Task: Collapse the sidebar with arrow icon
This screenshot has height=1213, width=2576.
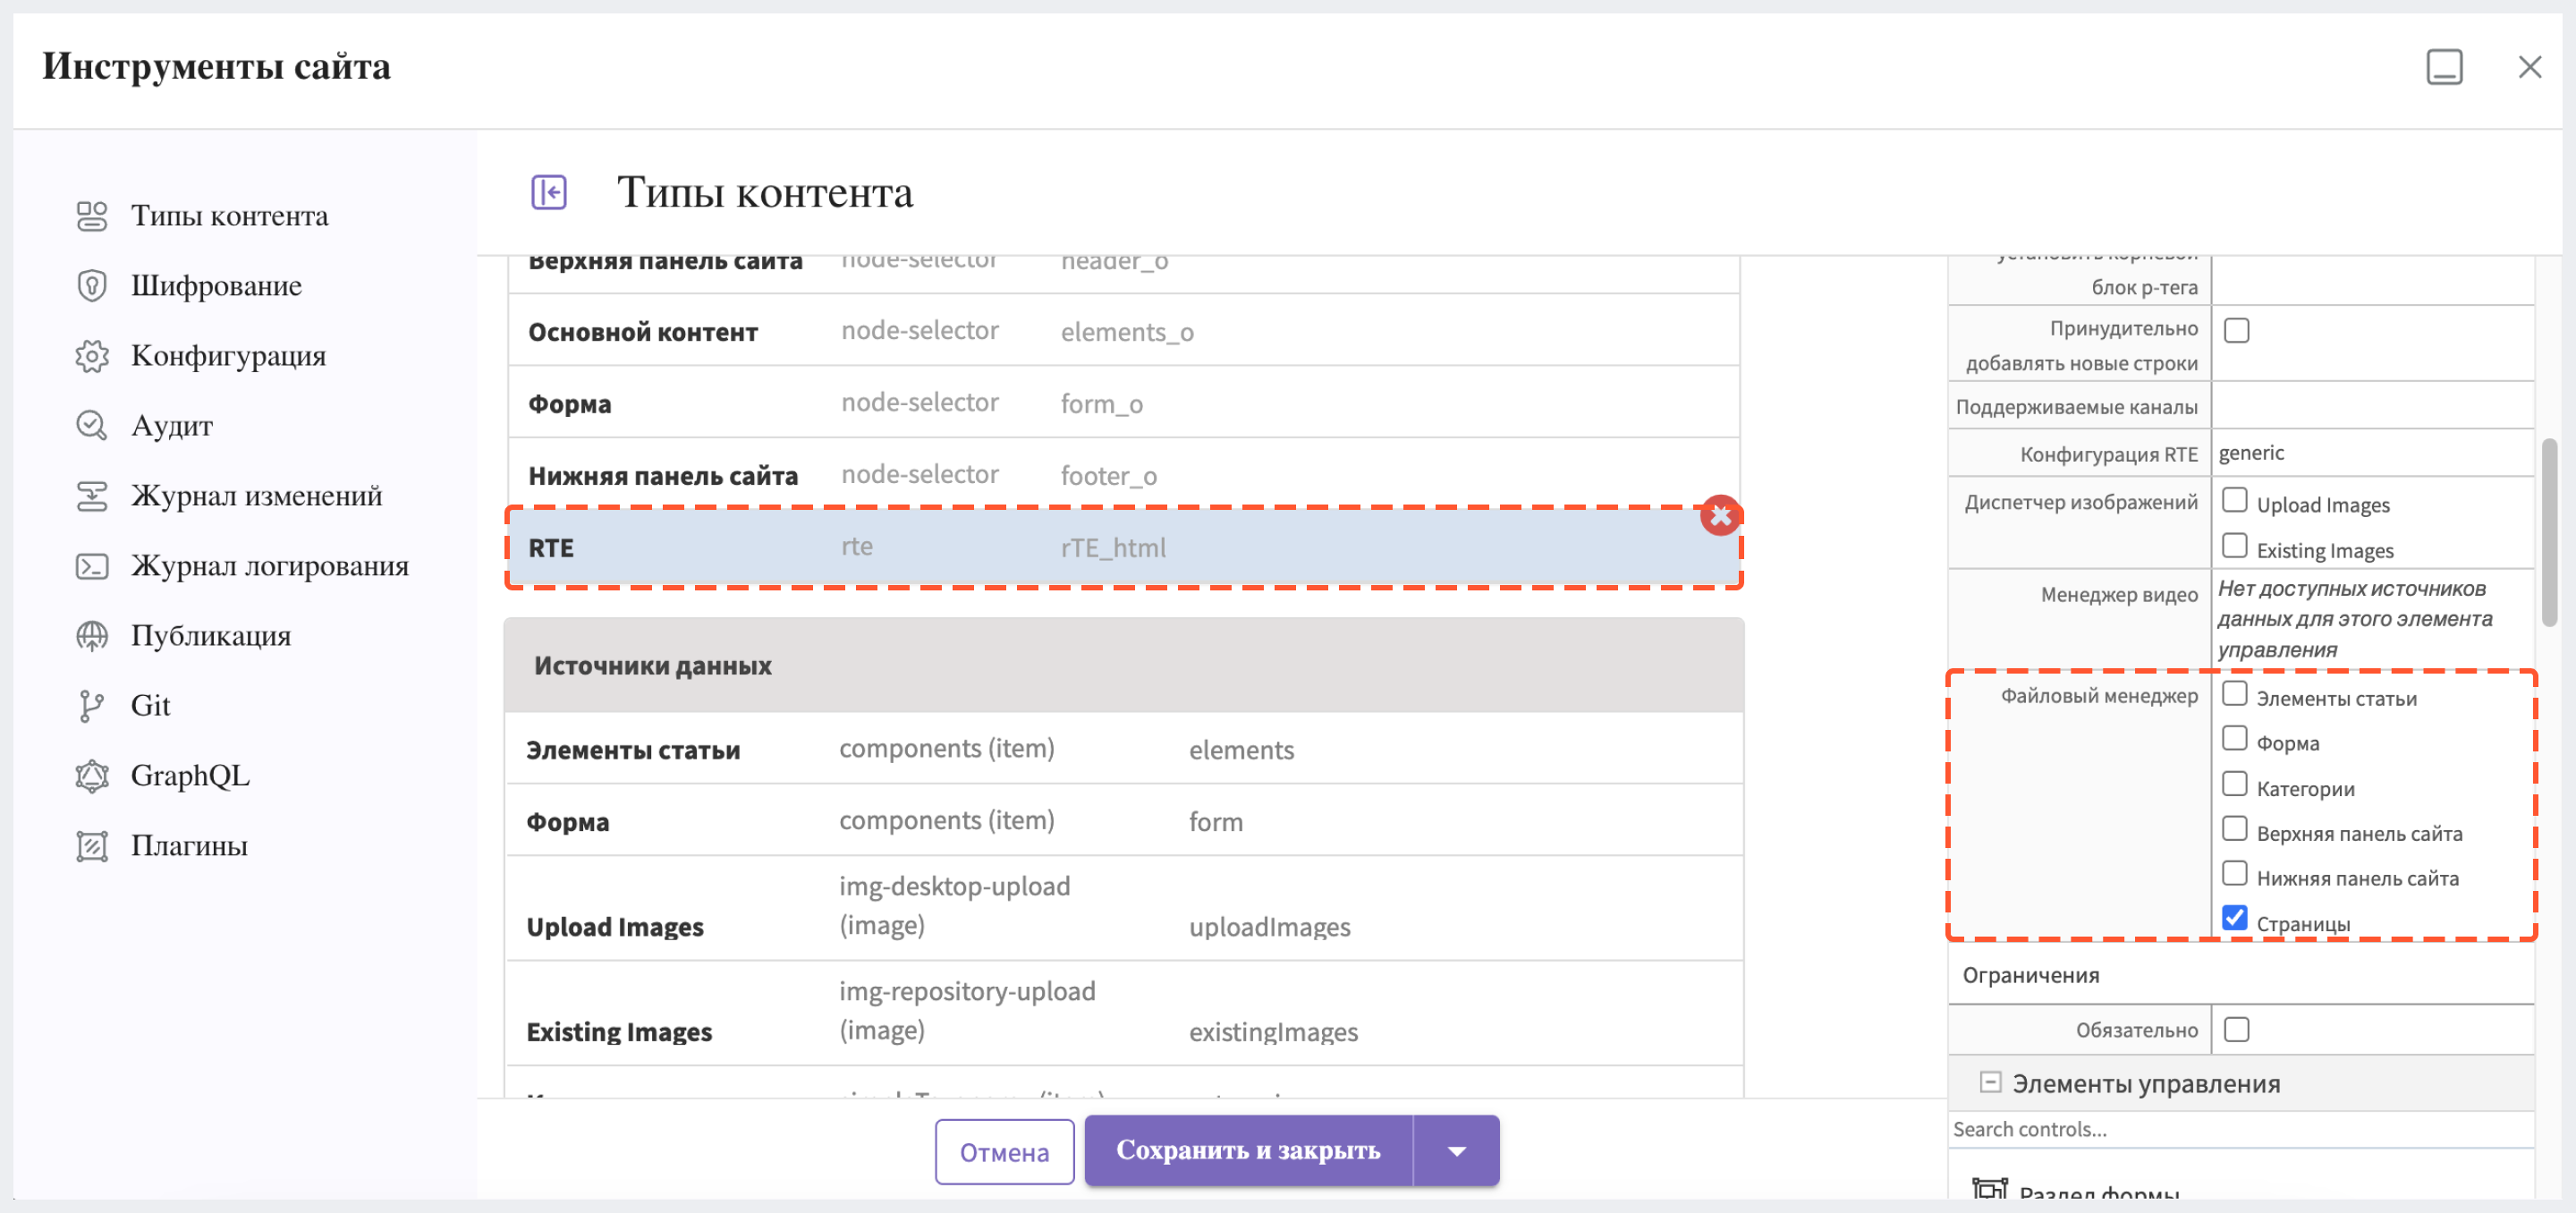Action: tap(549, 191)
